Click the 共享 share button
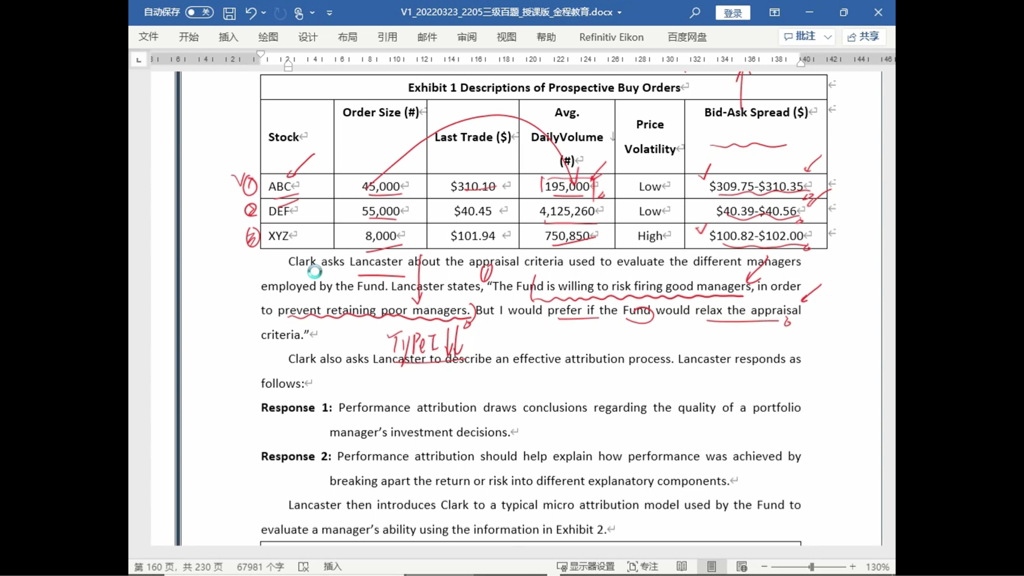 (863, 37)
